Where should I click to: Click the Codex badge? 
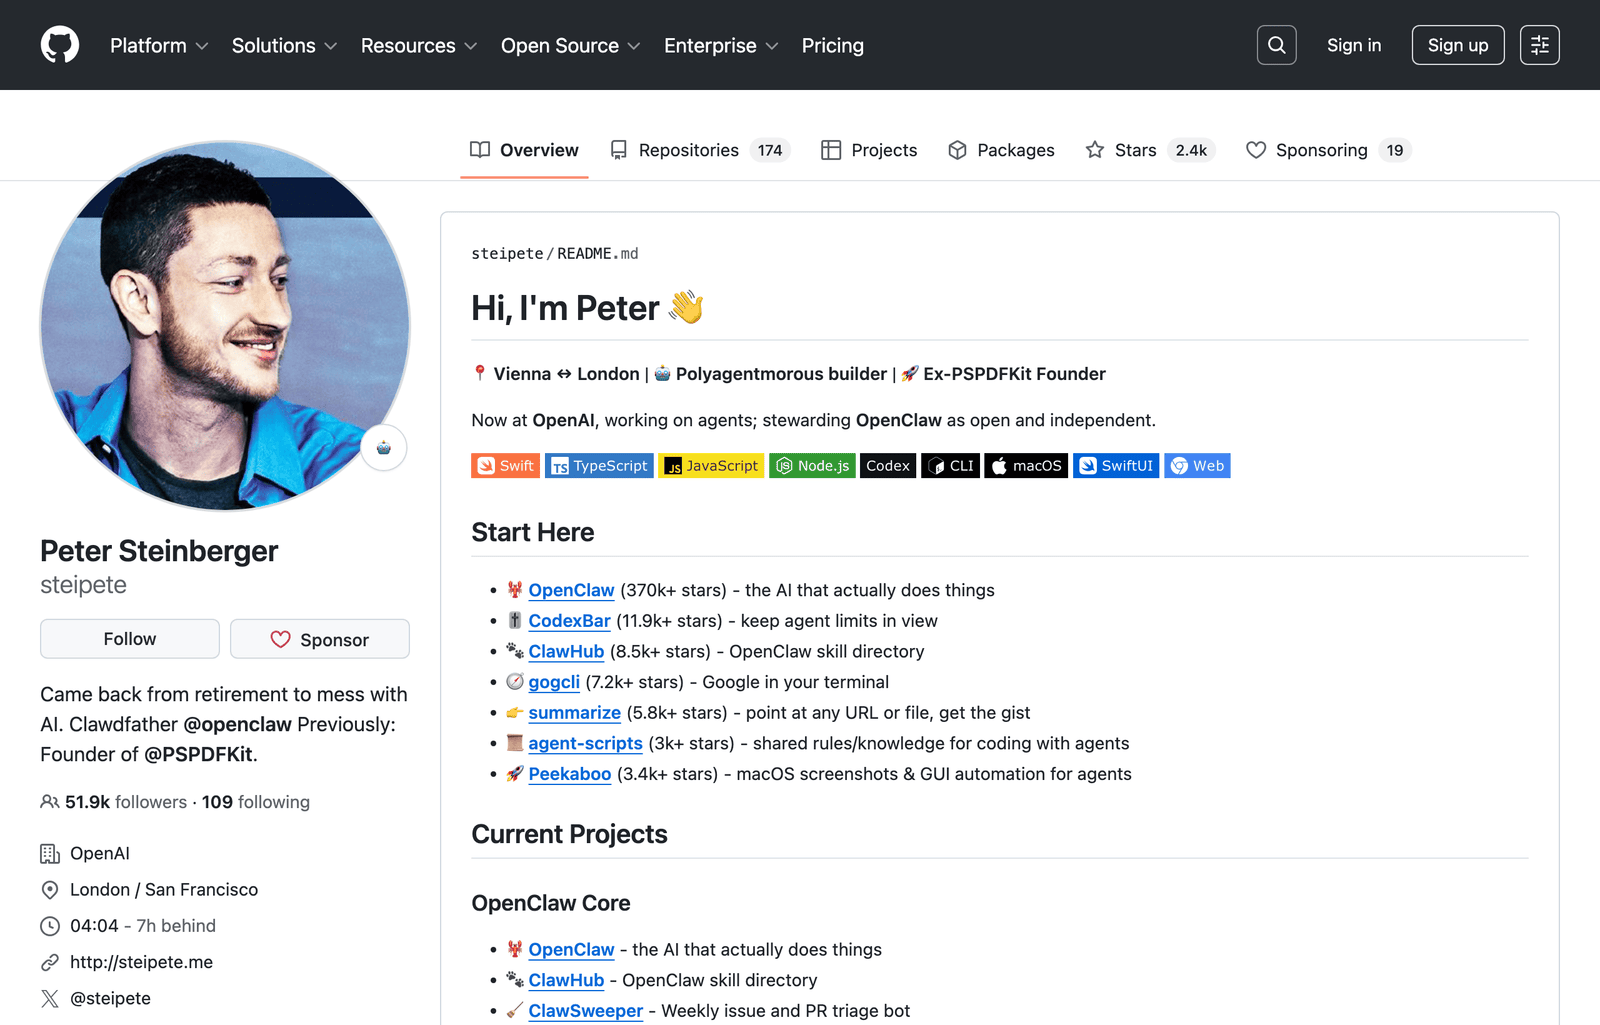tap(888, 466)
